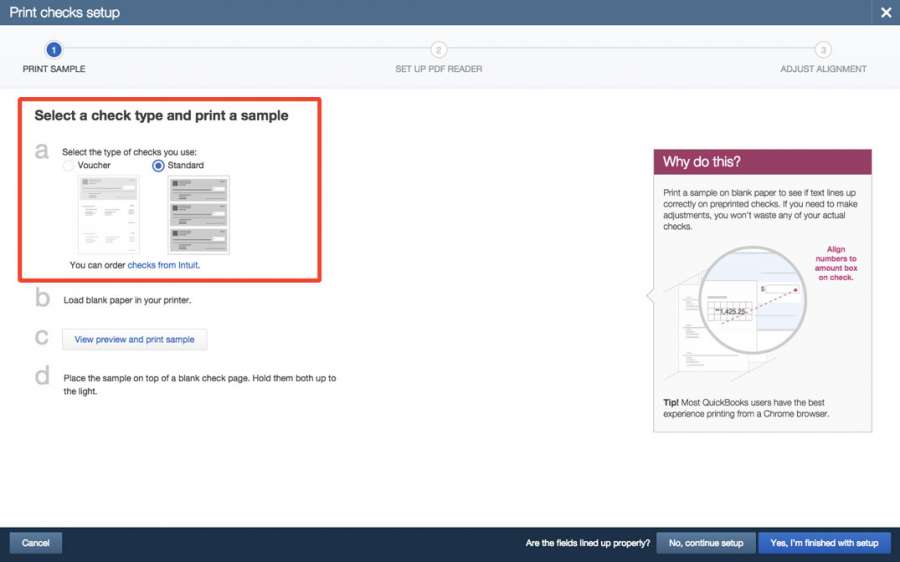Cancel the check printing setup
Image resolution: width=900 pixels, height=562 pixels.
[36, 543]
